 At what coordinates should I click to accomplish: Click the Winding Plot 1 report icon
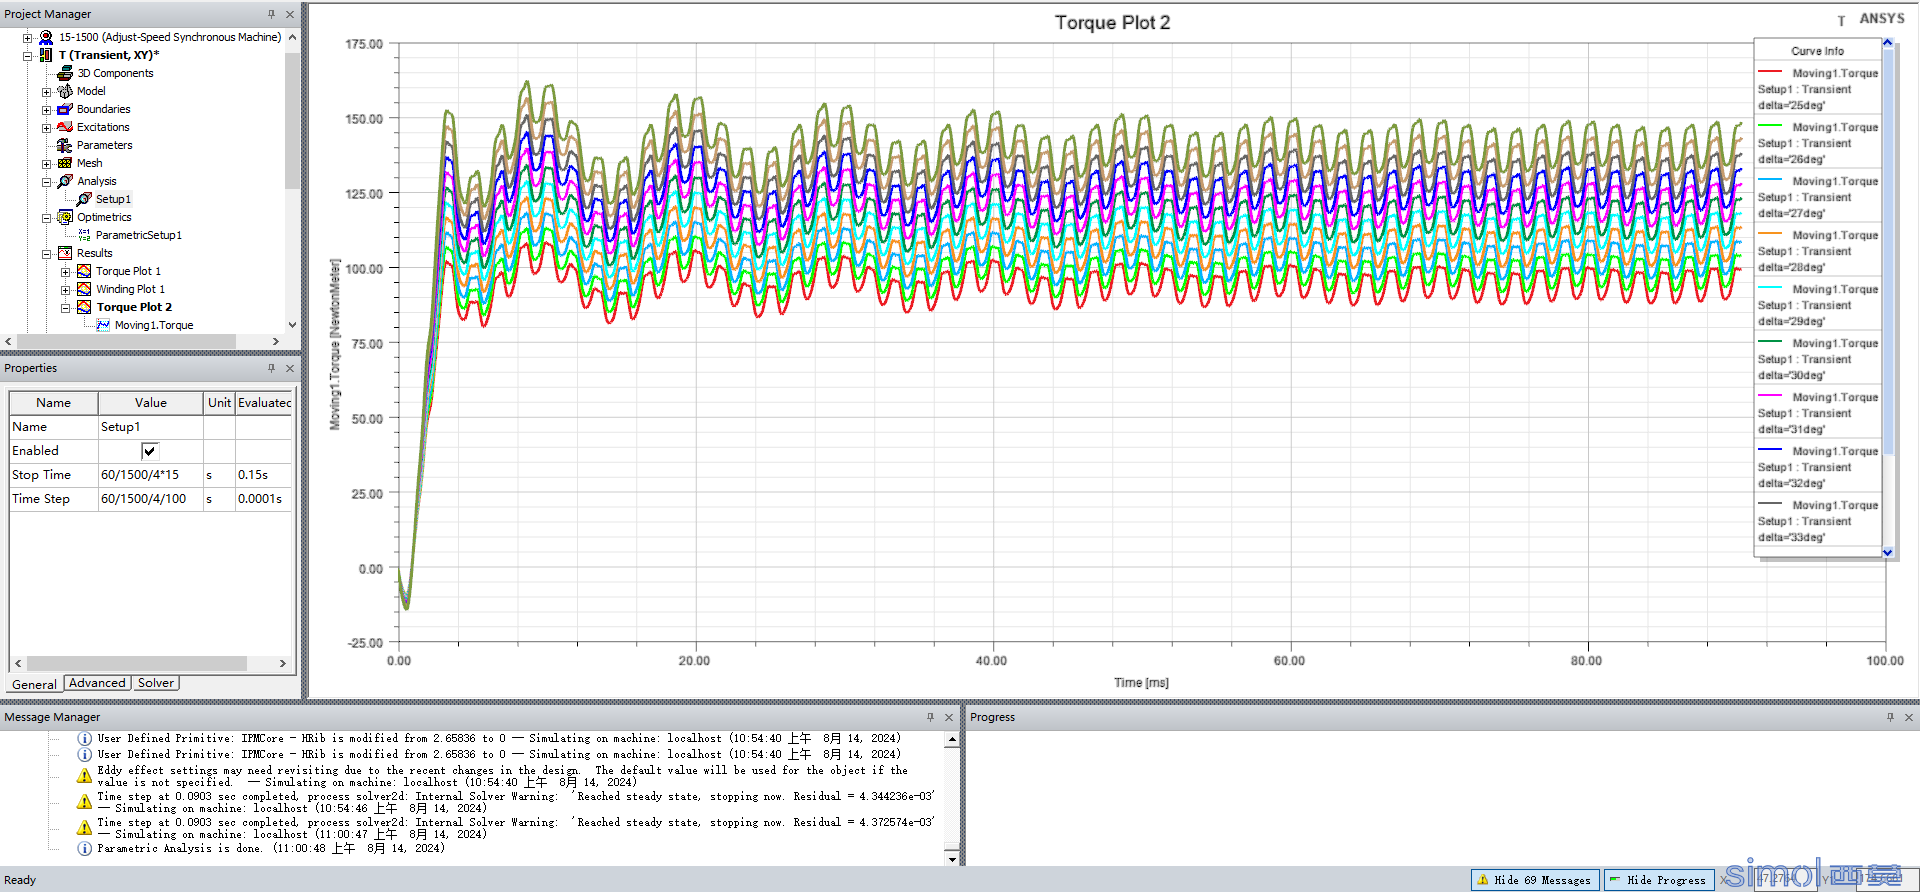(x=84, y=289)
